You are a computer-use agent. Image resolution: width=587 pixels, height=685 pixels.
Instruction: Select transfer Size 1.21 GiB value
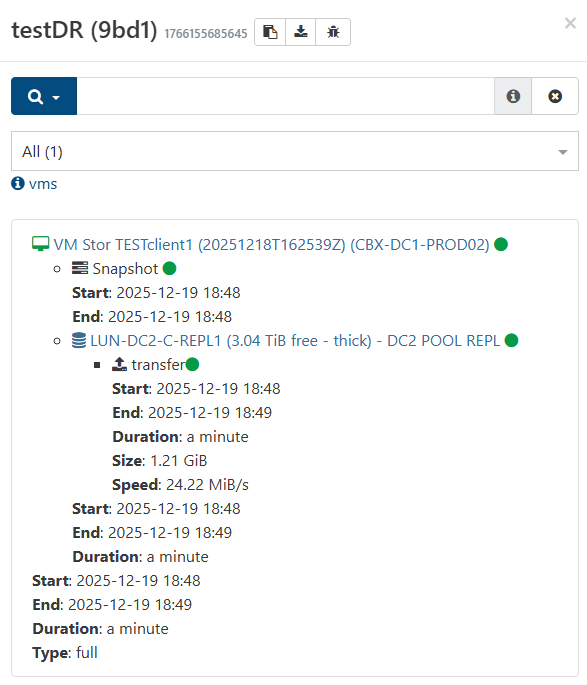pos(179,461)
